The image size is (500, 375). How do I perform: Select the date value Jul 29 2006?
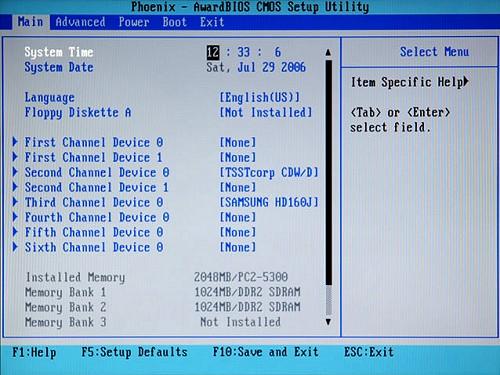(271, 67)
